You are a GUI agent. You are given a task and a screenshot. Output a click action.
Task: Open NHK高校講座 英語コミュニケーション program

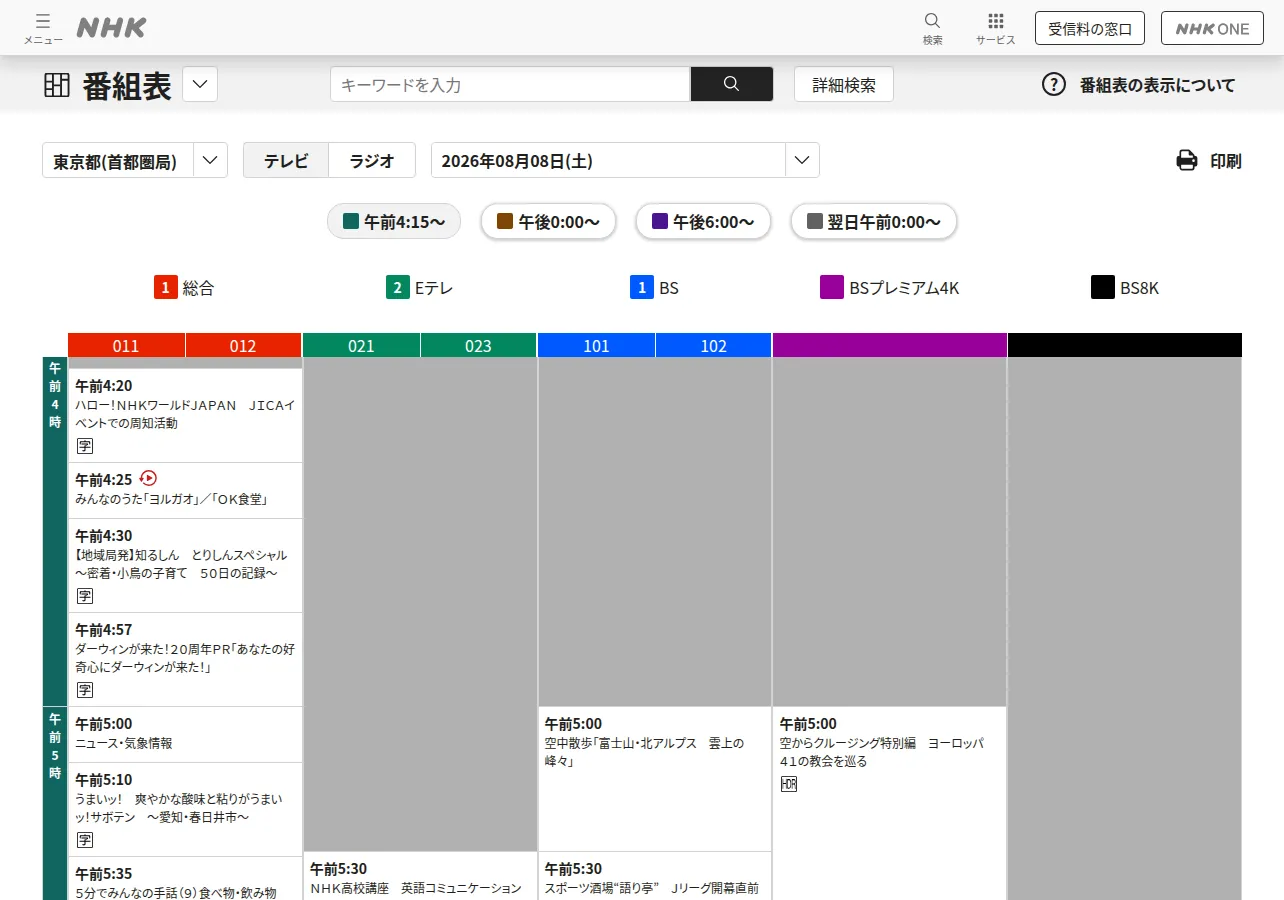(x=420, y=876)
